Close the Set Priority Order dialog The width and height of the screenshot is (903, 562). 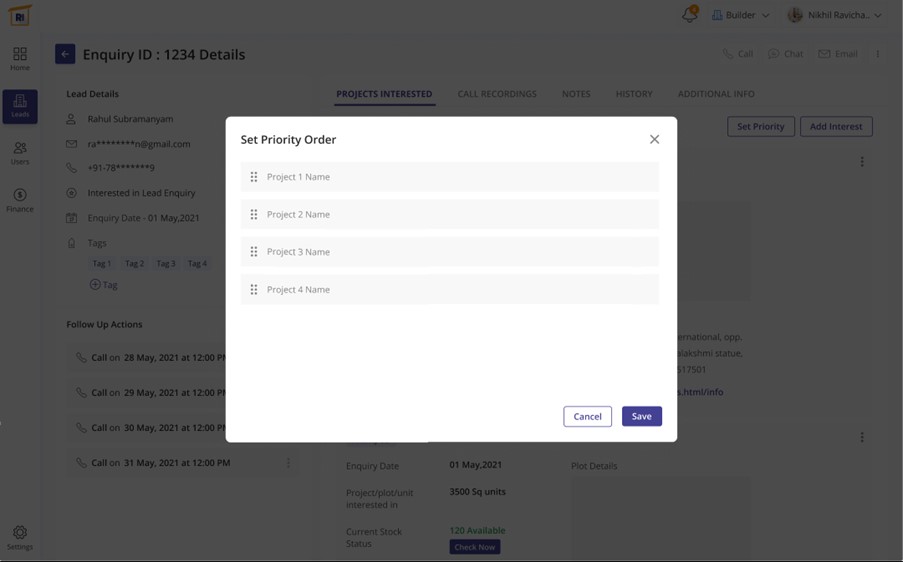[654, 139]
